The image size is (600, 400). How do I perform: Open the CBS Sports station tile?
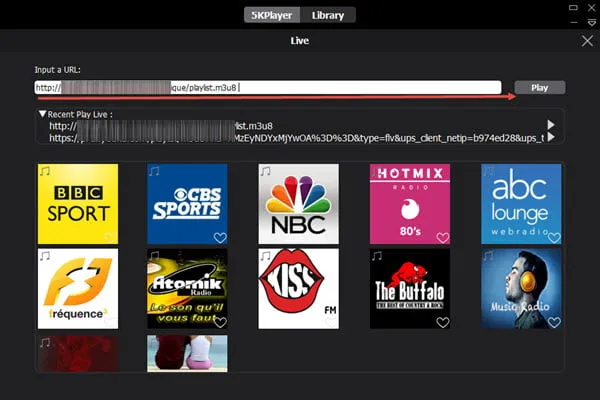(187, 204)
